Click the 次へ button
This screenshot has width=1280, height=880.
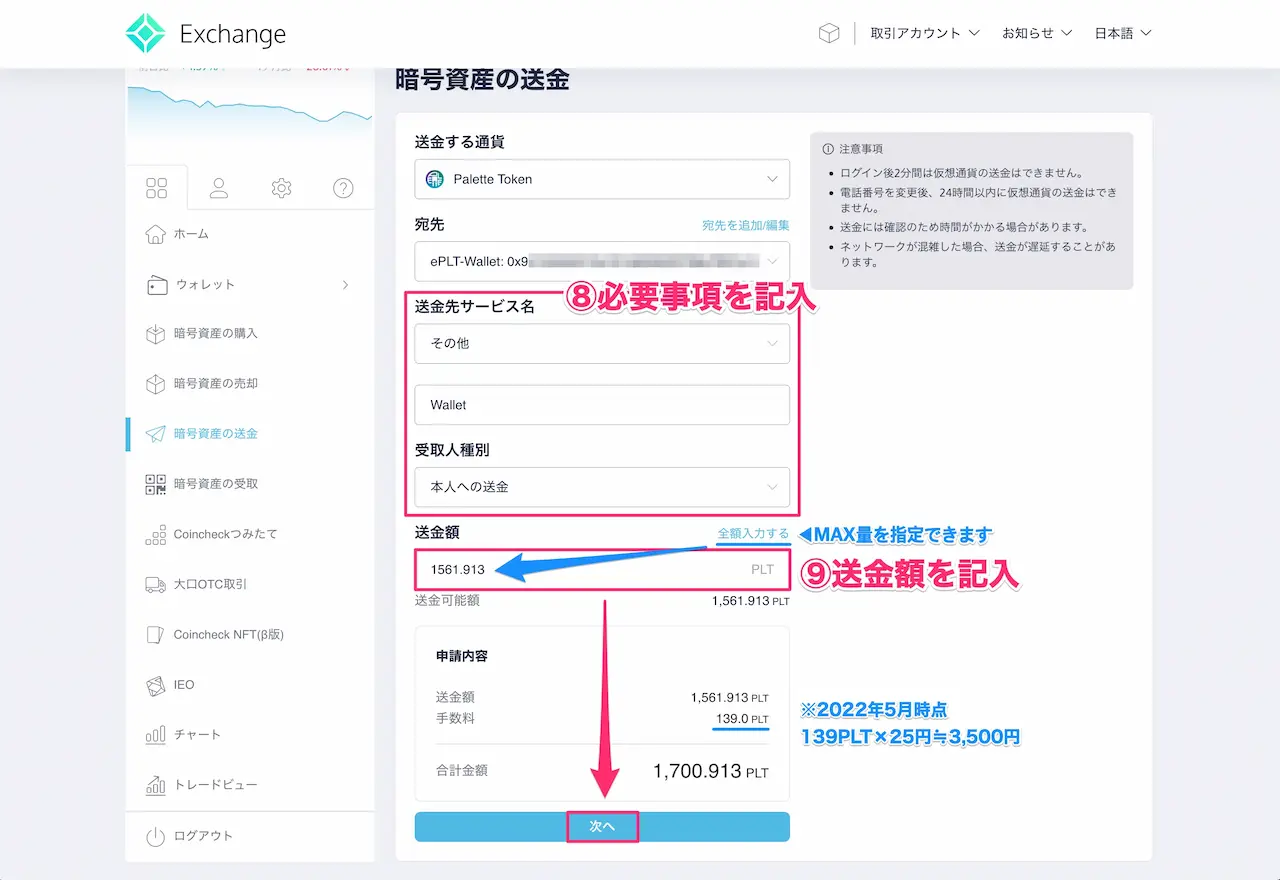pyautogui.click(x=602, y=827)
